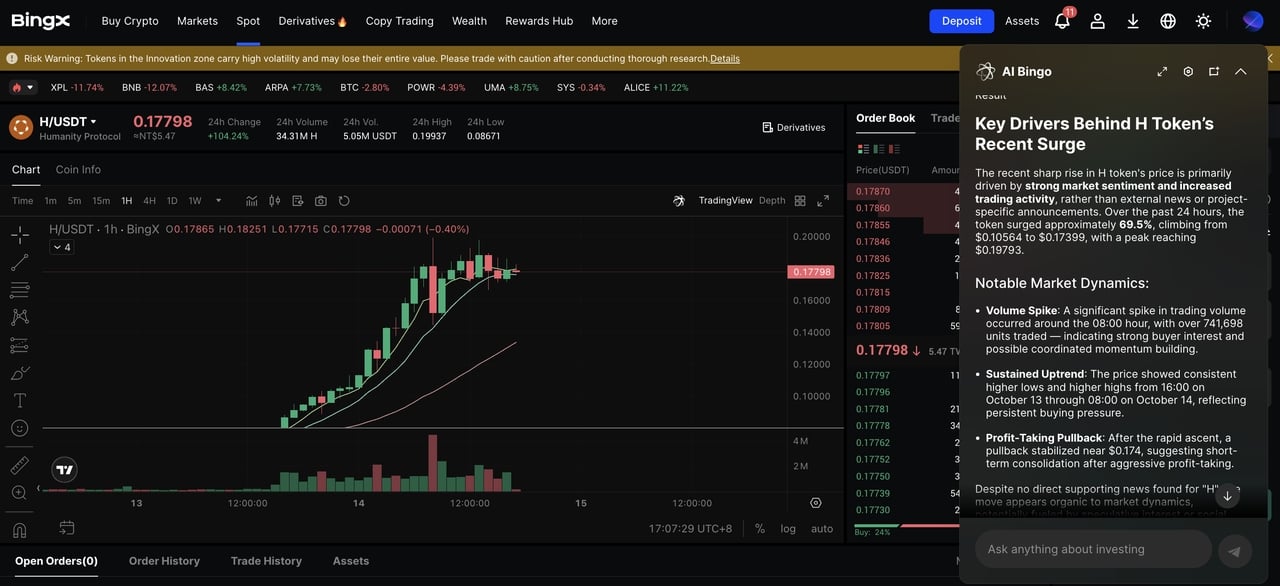Open the Order History tab
The width and height of the screenshot is (1280, 586).
[x=164, y=561]
